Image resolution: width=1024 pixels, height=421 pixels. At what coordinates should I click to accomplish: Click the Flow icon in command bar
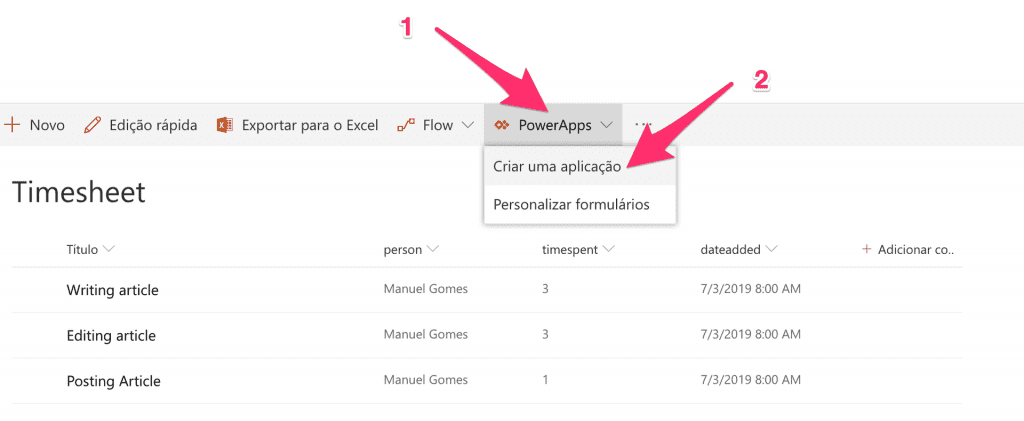[406, 125]
